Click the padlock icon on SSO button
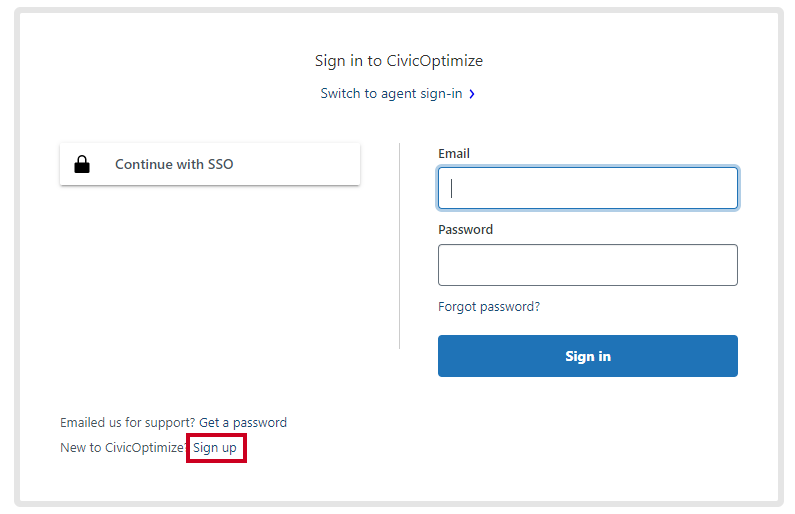The width and height of the screenshot is (795, 514). point(82,164)
